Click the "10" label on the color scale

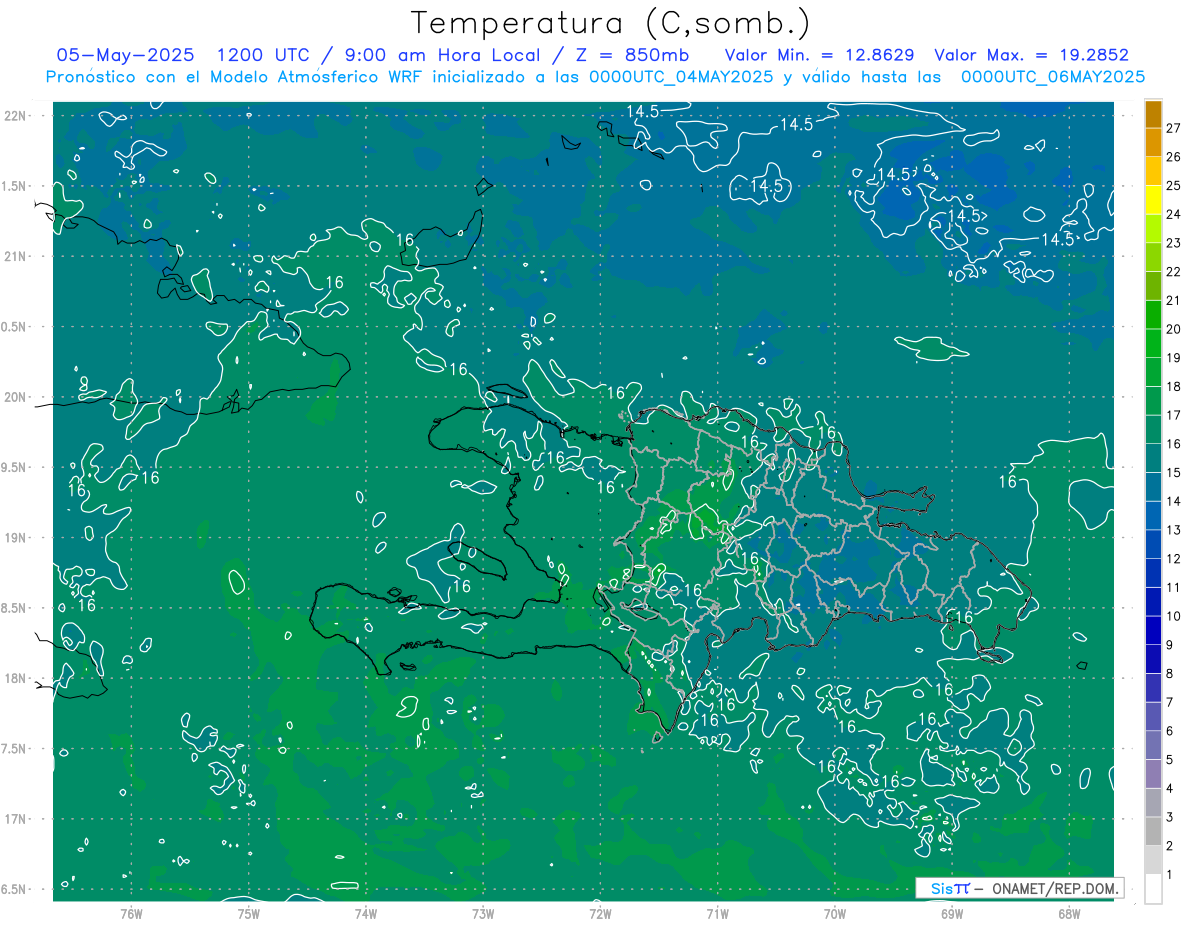[x=1173, y=616]
